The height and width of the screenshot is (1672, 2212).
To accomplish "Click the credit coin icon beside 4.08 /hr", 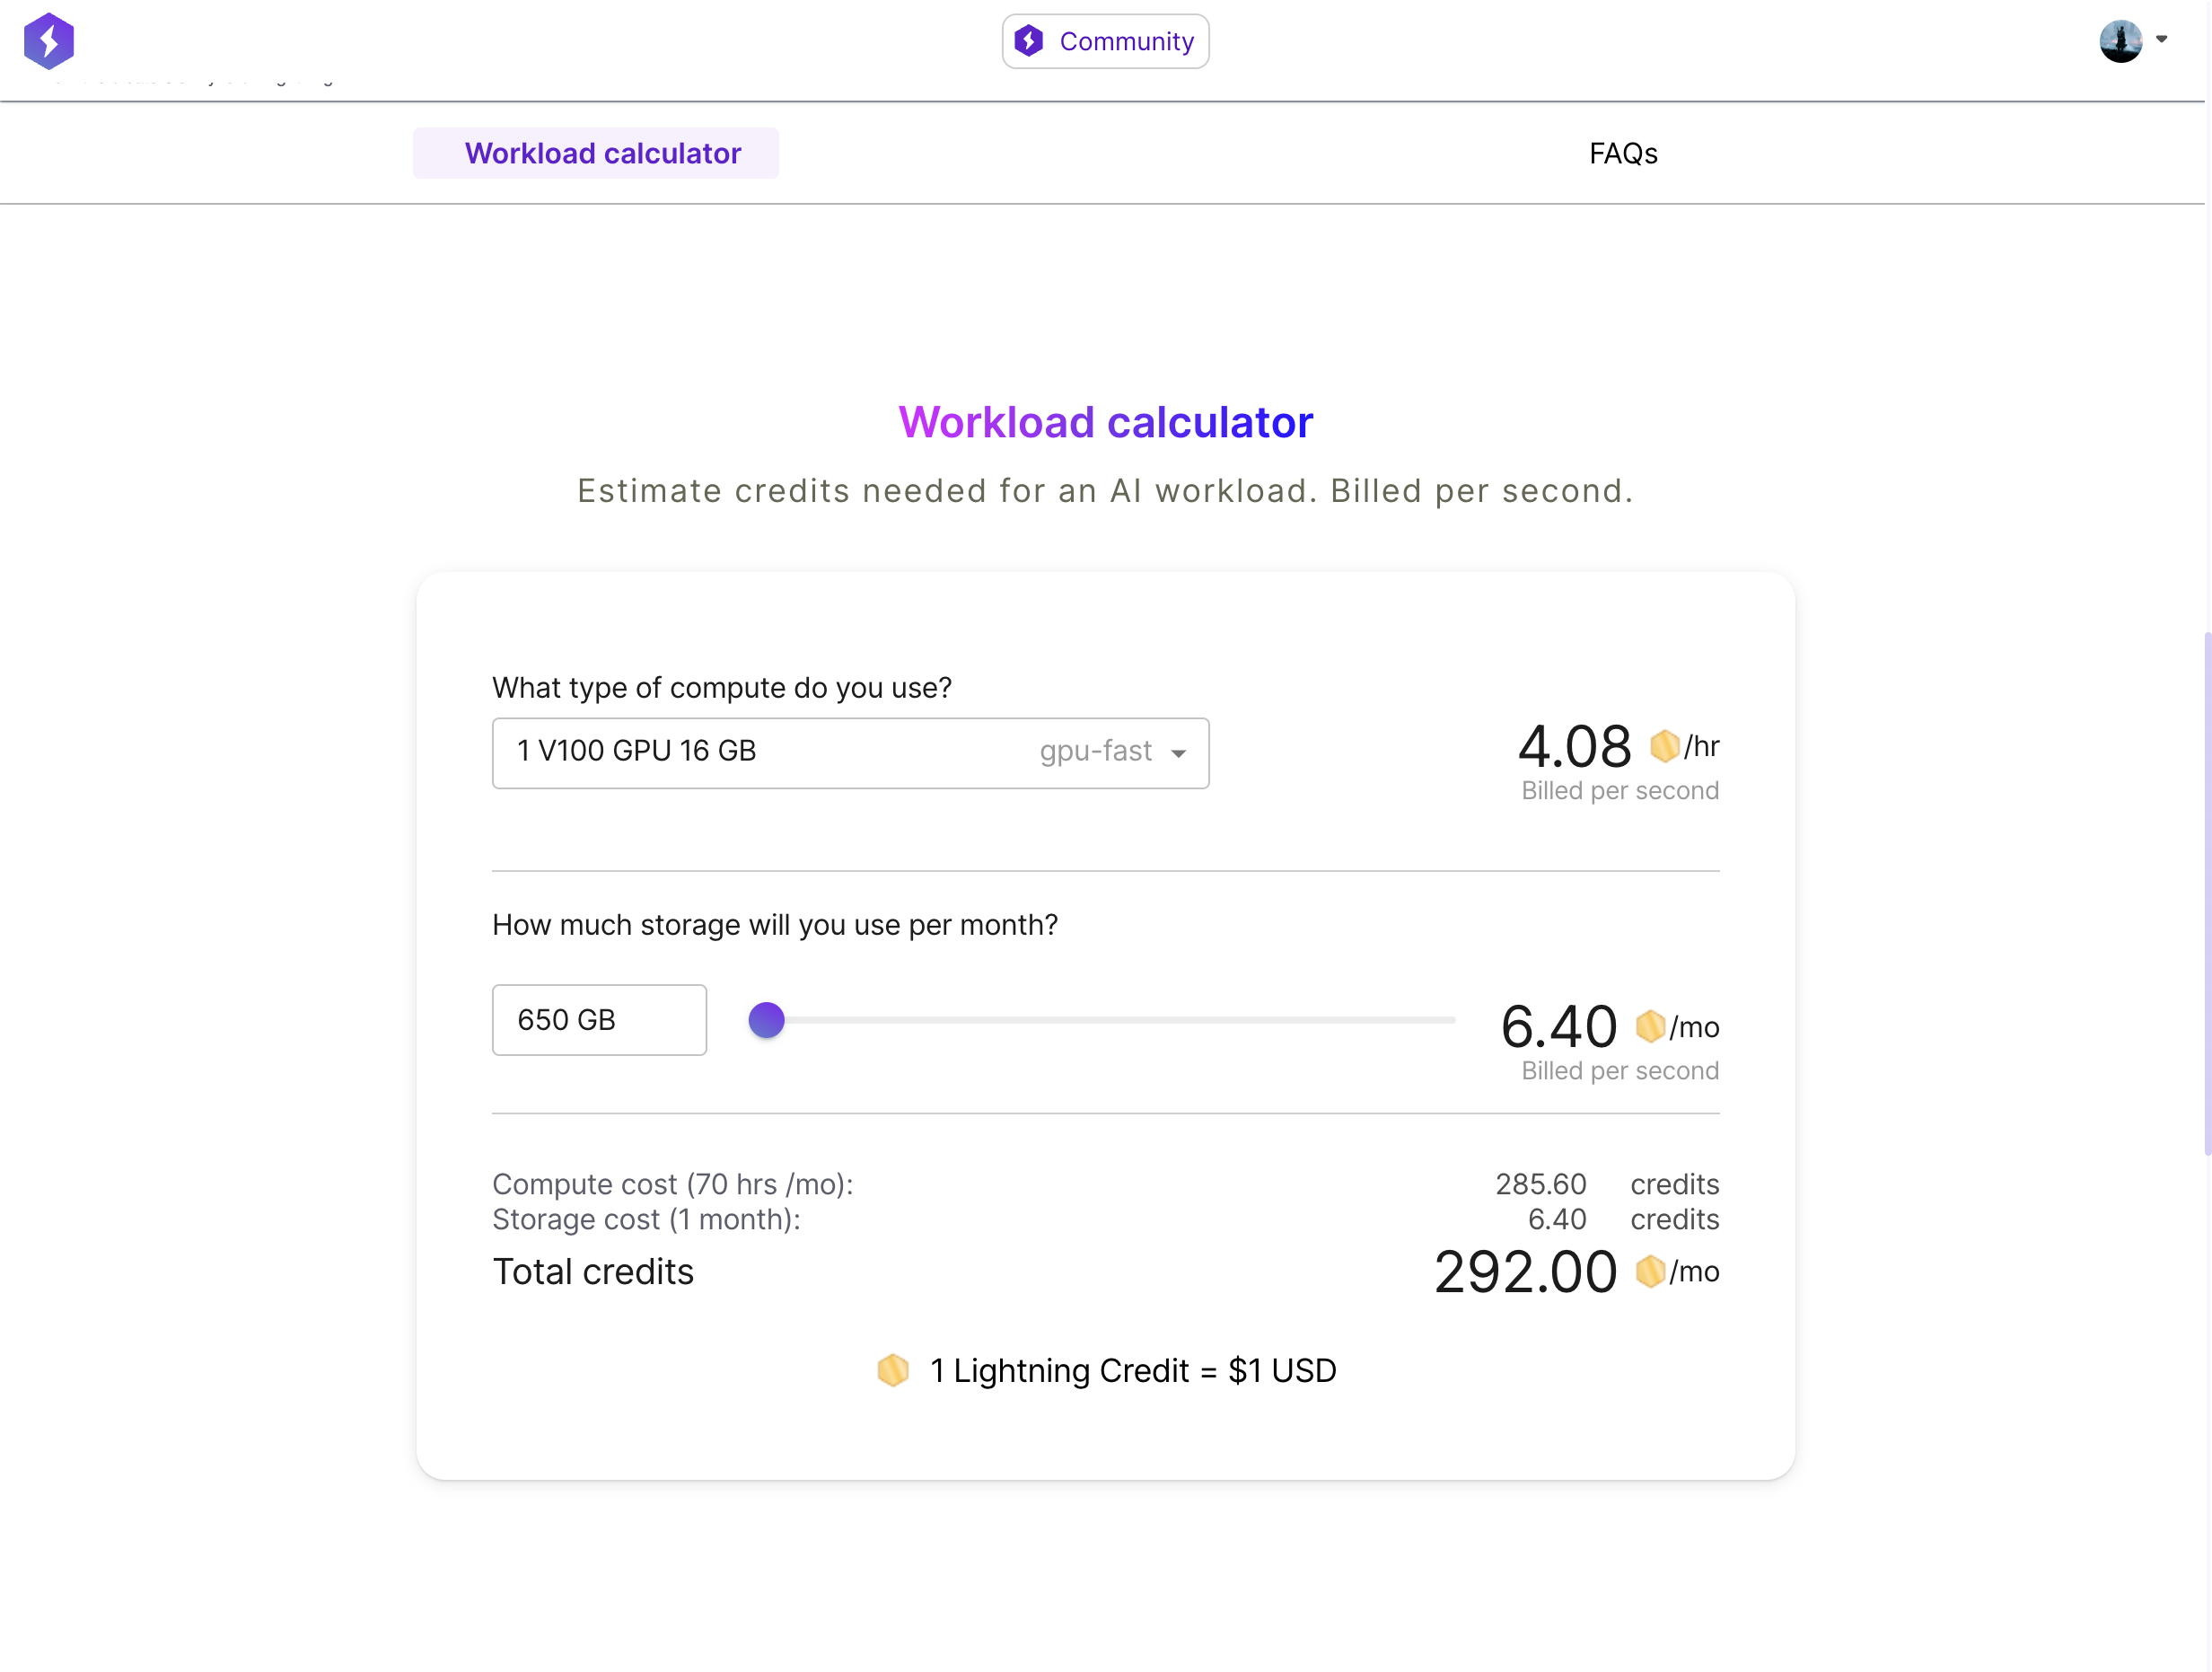I will pos(1664,746).
